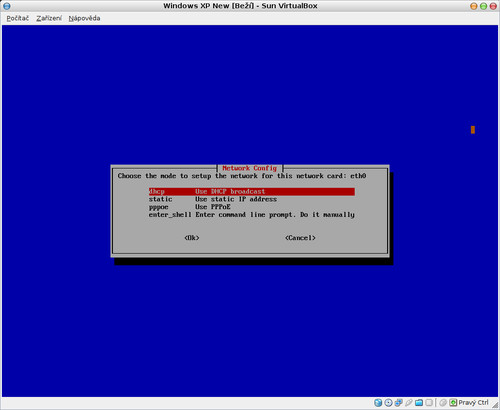Viewport: 500px width, 410px height.
Task: Minimize the VirtualBox window
Action: pos(473,6)
